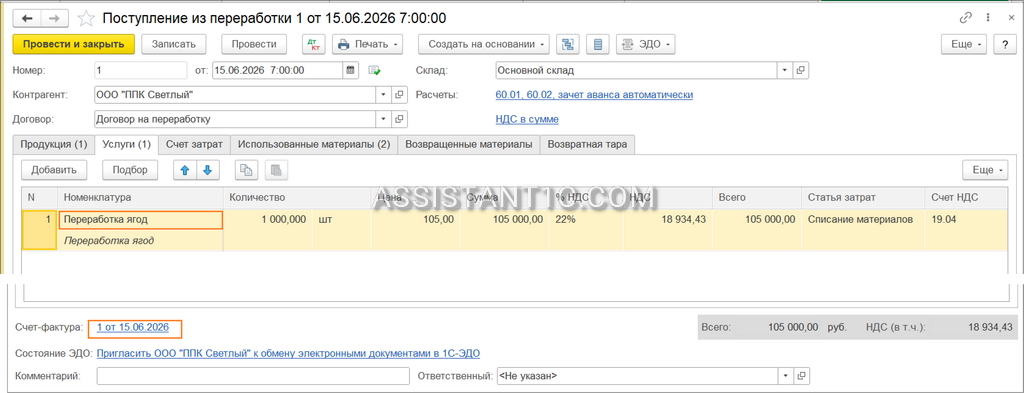
Task: Expand the Печать dropdown menu
Action: point(368,44)
